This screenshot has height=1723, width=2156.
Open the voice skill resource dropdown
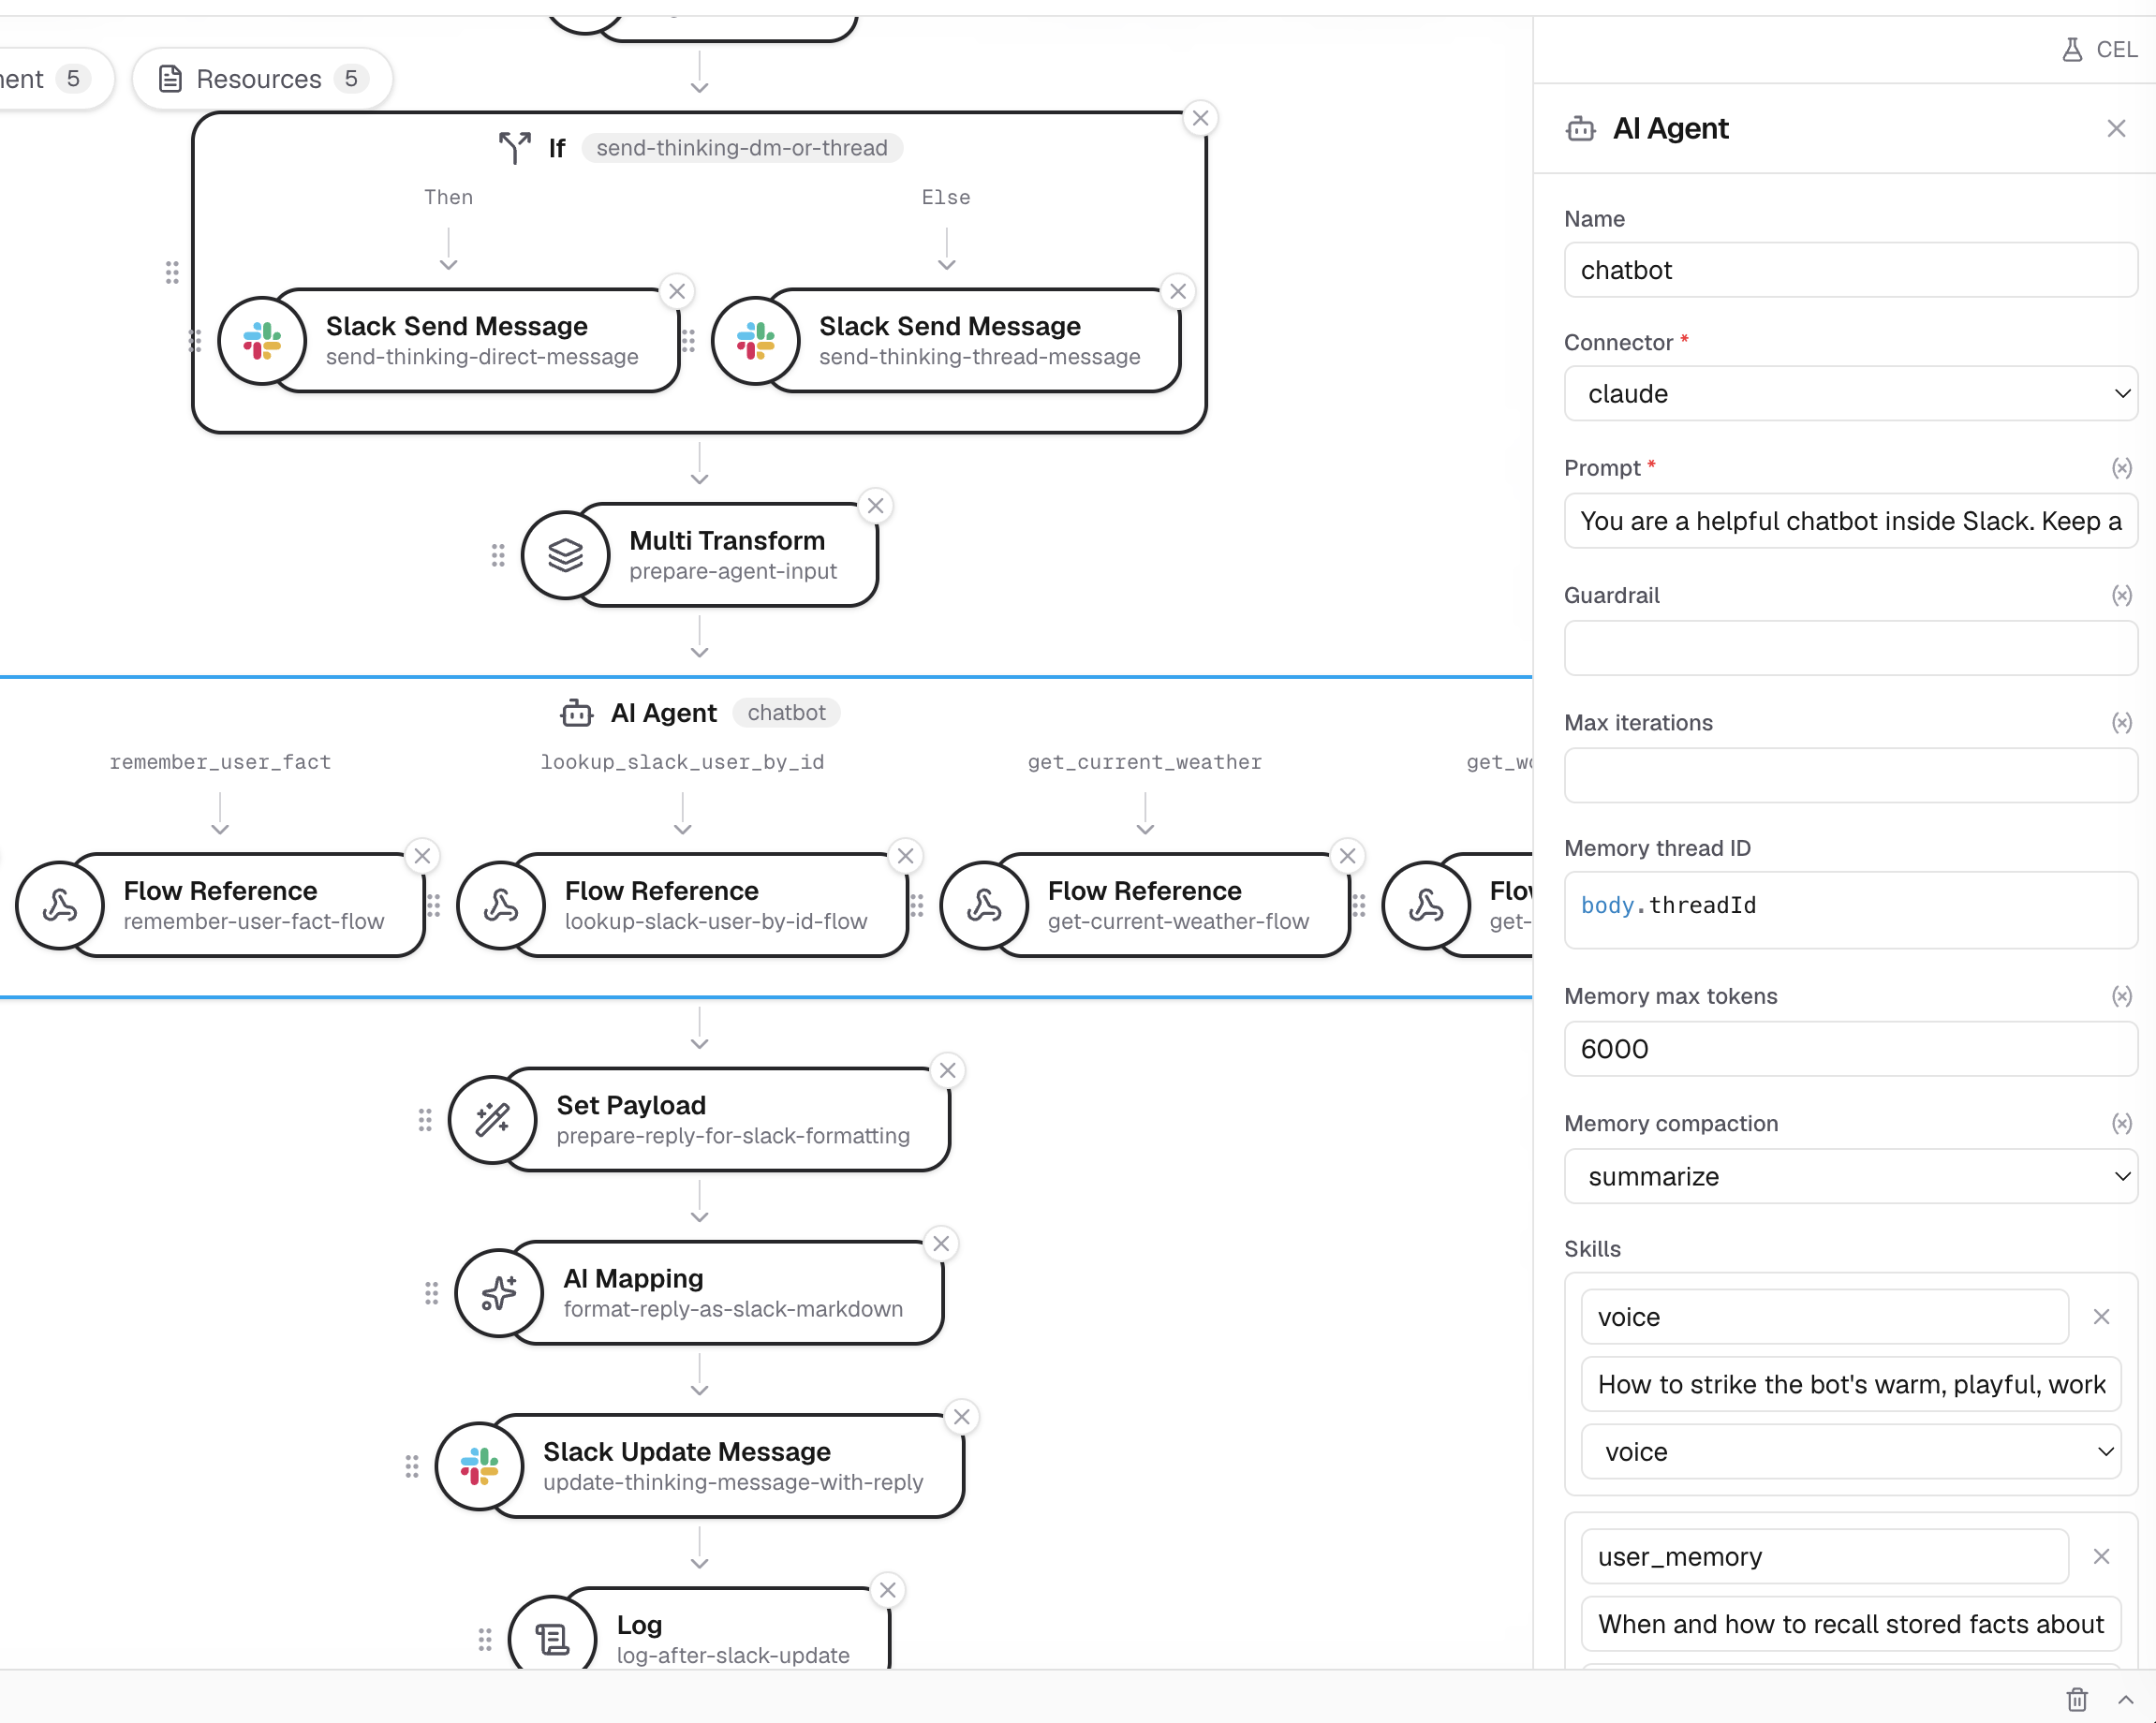click(1850, 1452)
